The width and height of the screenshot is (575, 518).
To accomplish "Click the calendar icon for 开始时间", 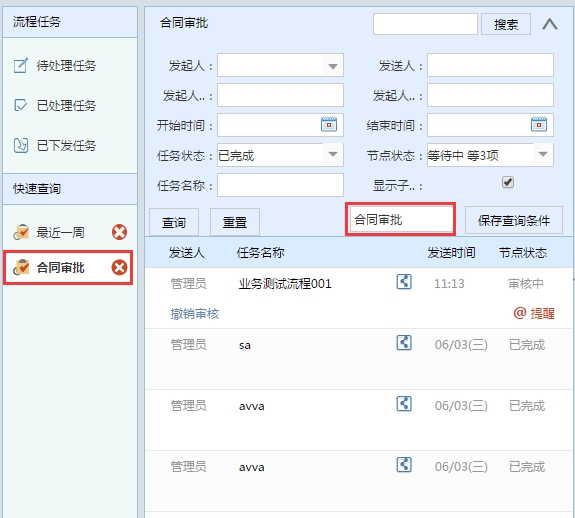I will tap(329, 124).
